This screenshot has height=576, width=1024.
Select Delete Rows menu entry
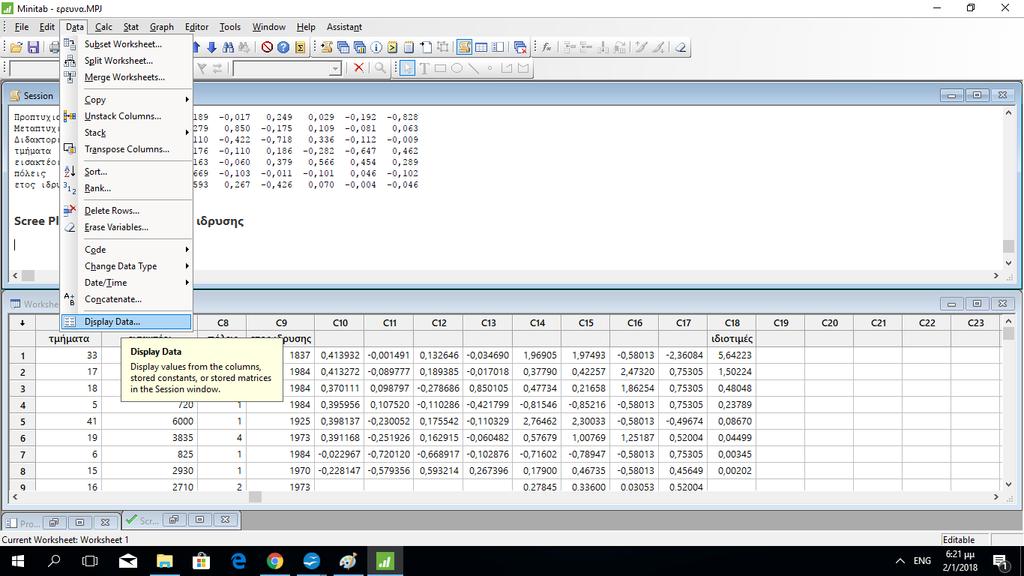pos(126,211)
